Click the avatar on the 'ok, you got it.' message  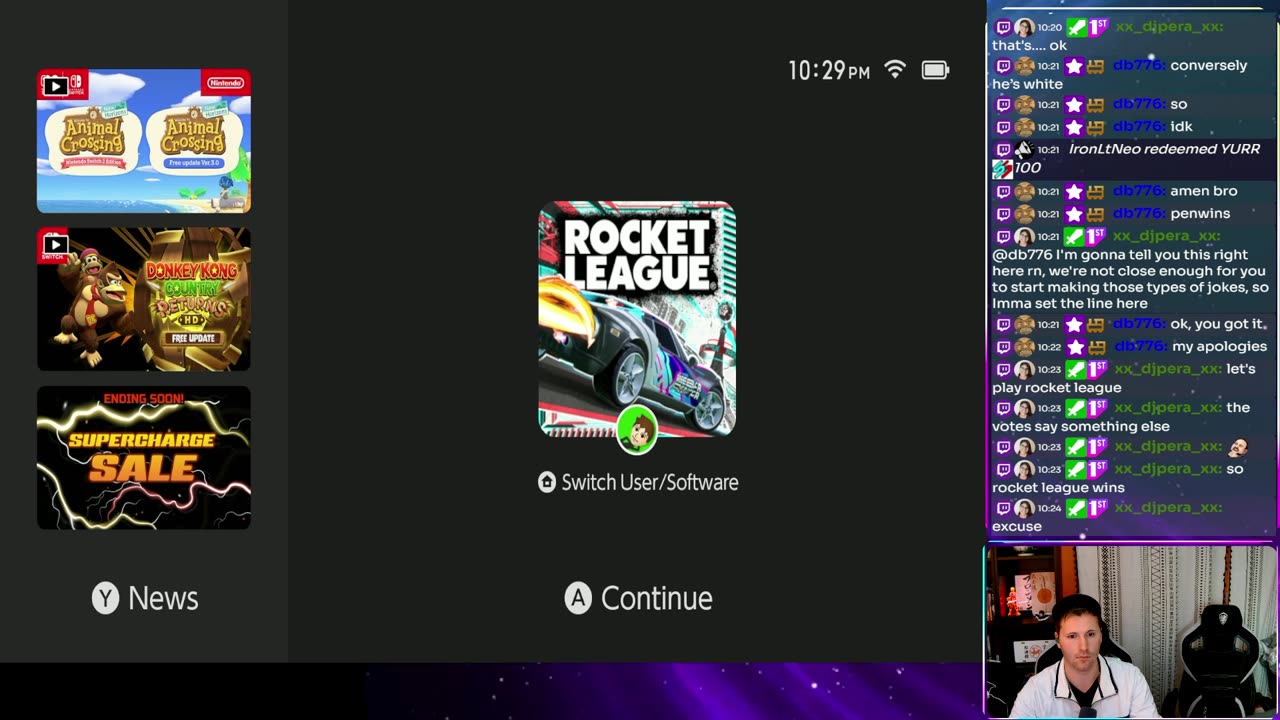(1024, 324)
